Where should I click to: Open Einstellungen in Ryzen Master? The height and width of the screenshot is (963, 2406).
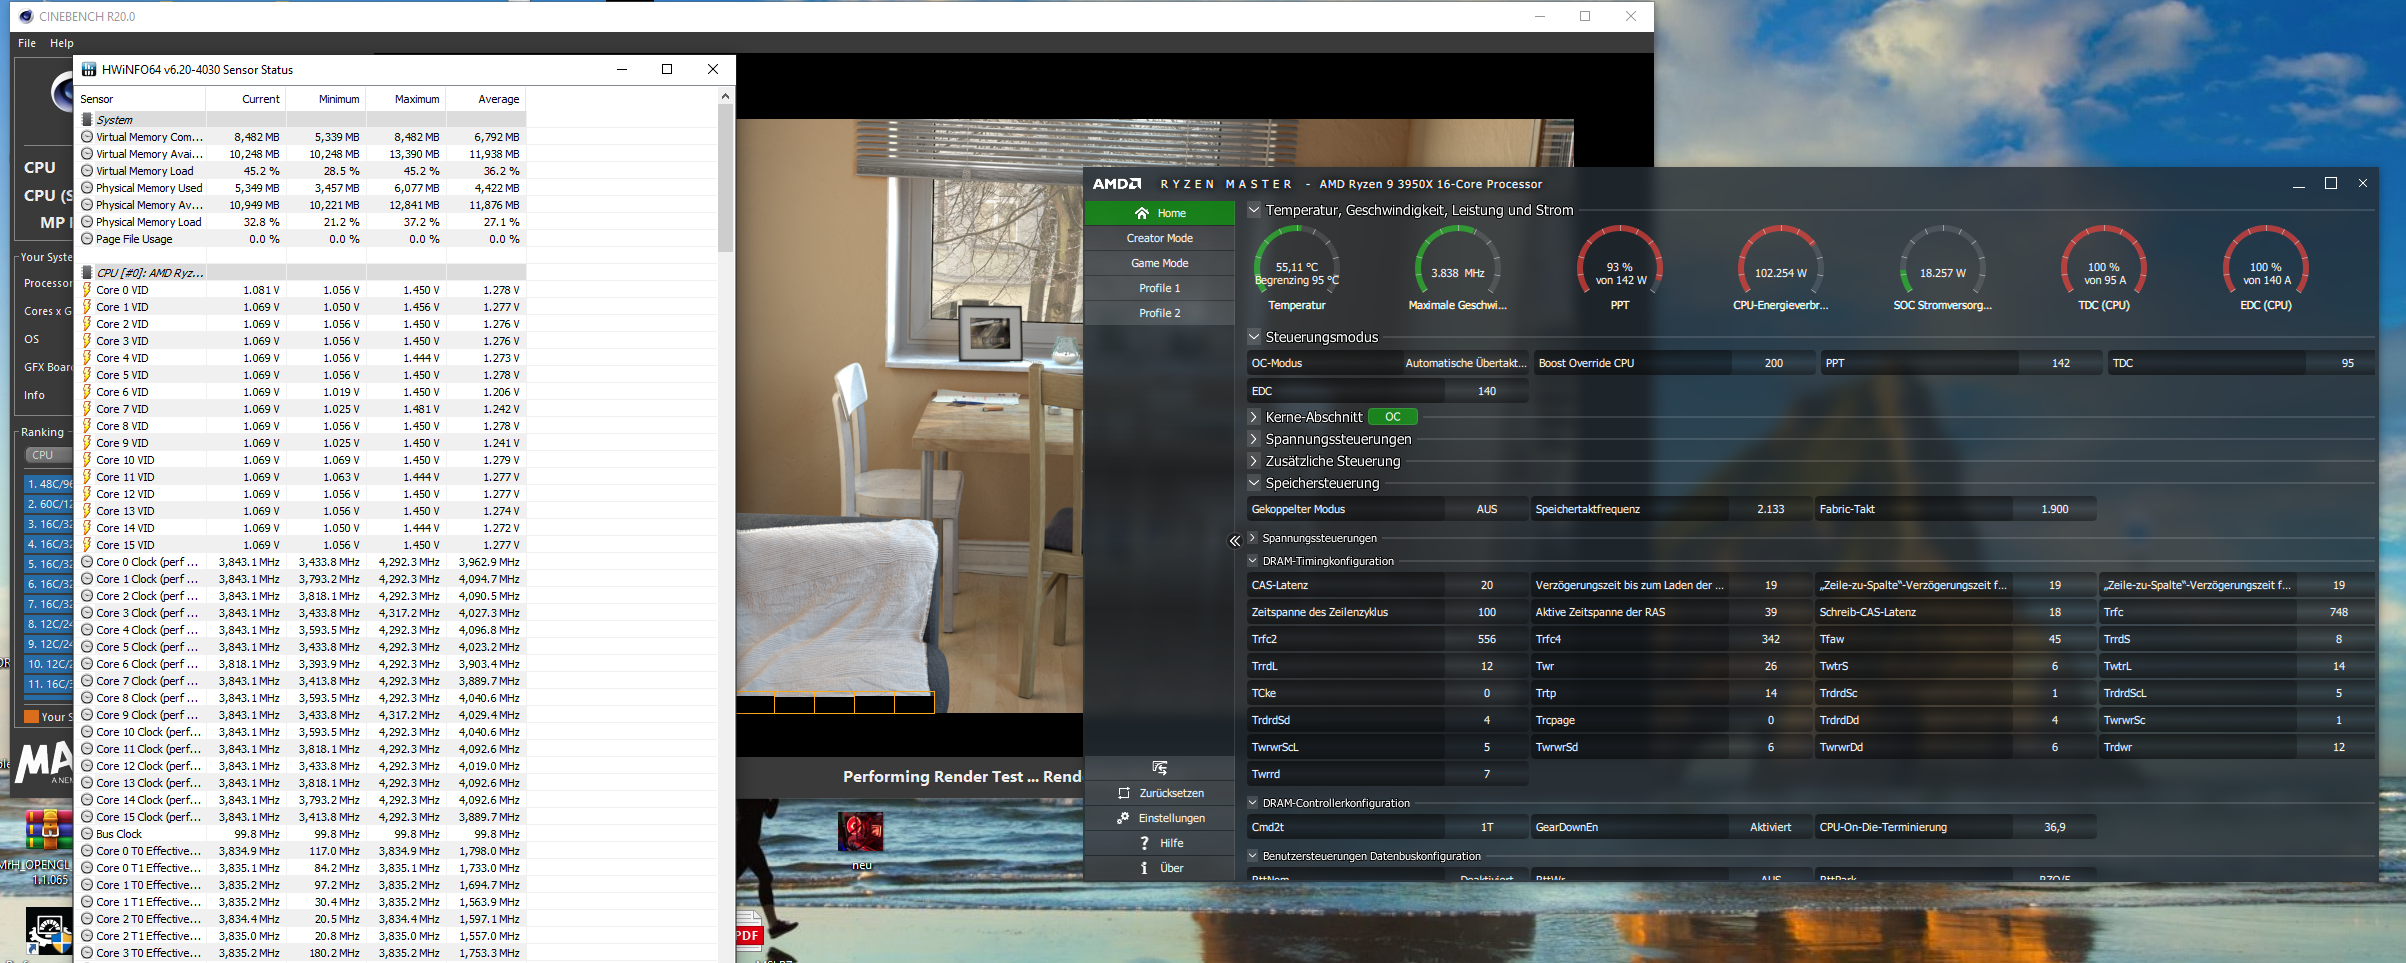(x=1160, y=818)
